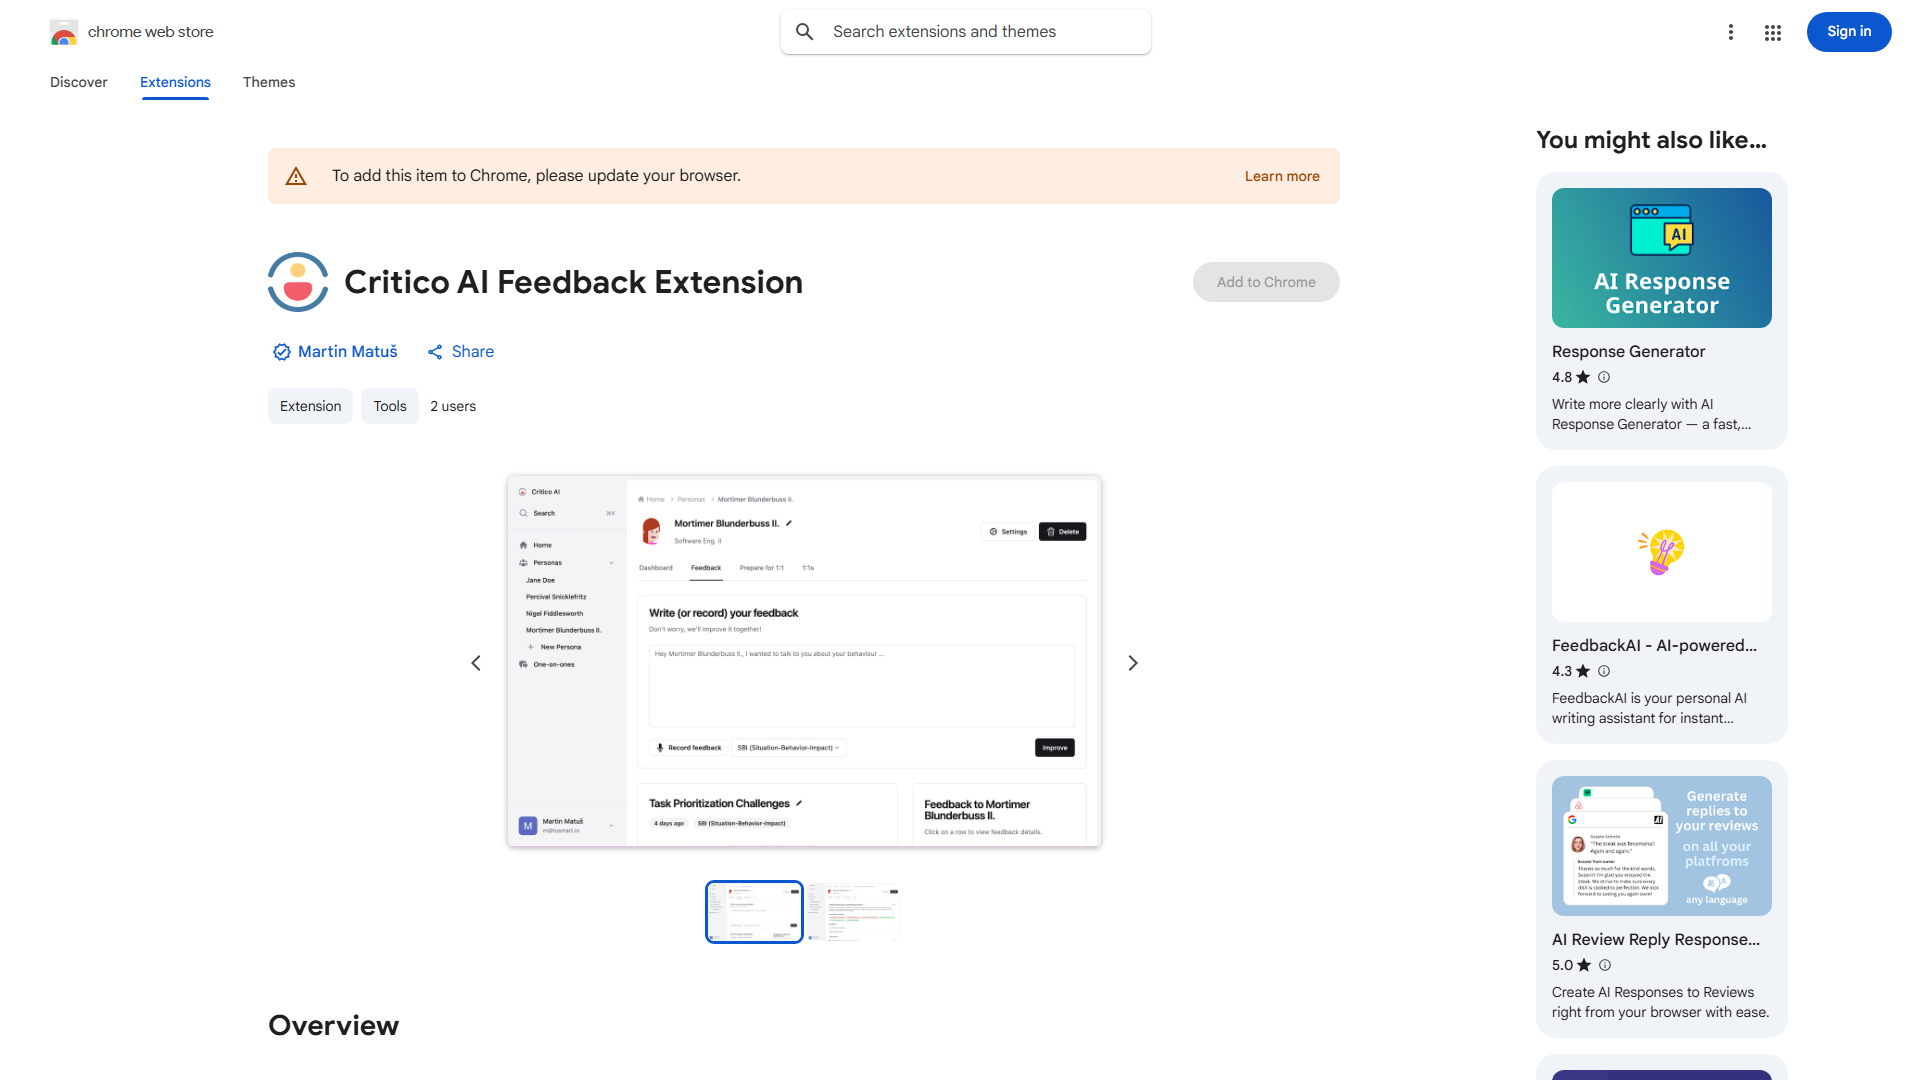Click the Critico AI extension logo
Screen dimensions: 1920x1080
[297, 282]
